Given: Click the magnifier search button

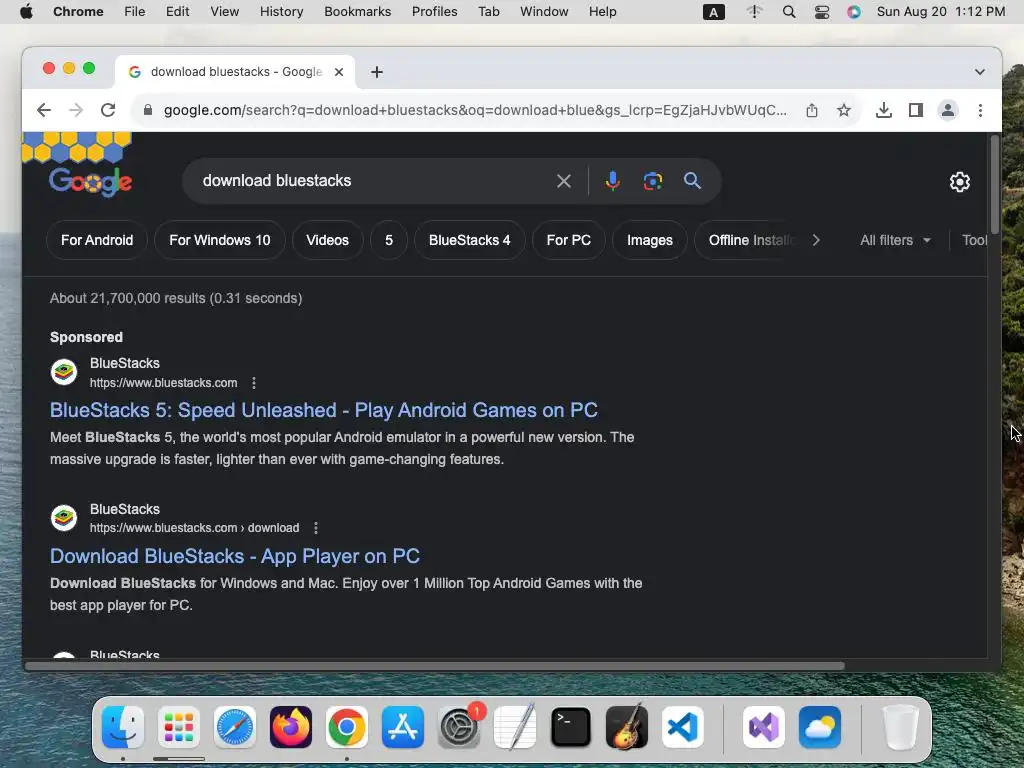Looking at the screenshot, I should coord(692,181).
